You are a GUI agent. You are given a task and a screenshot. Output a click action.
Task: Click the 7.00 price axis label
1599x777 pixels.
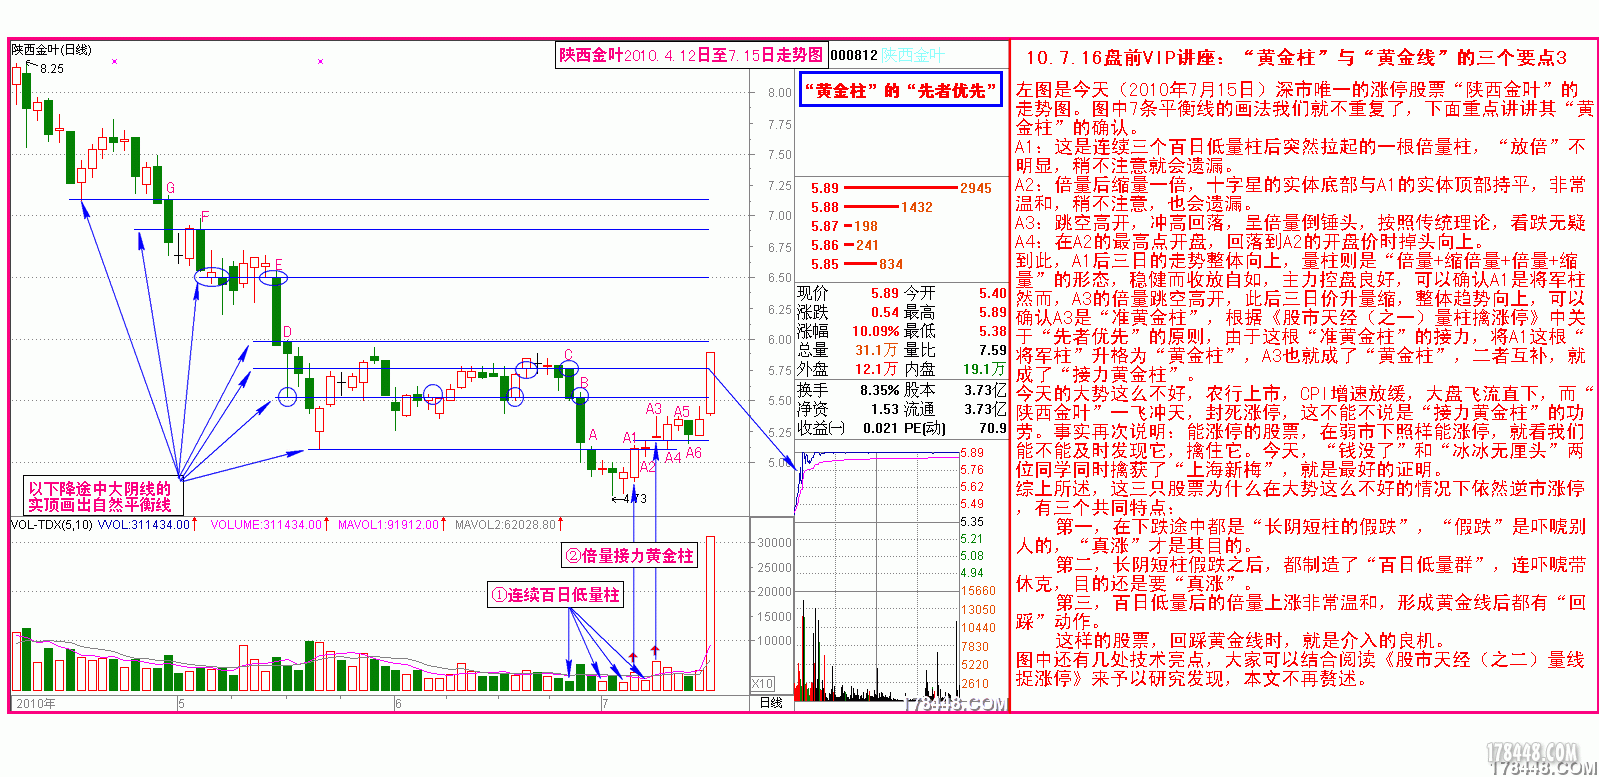pyautogui.click(x=780, y=216)
